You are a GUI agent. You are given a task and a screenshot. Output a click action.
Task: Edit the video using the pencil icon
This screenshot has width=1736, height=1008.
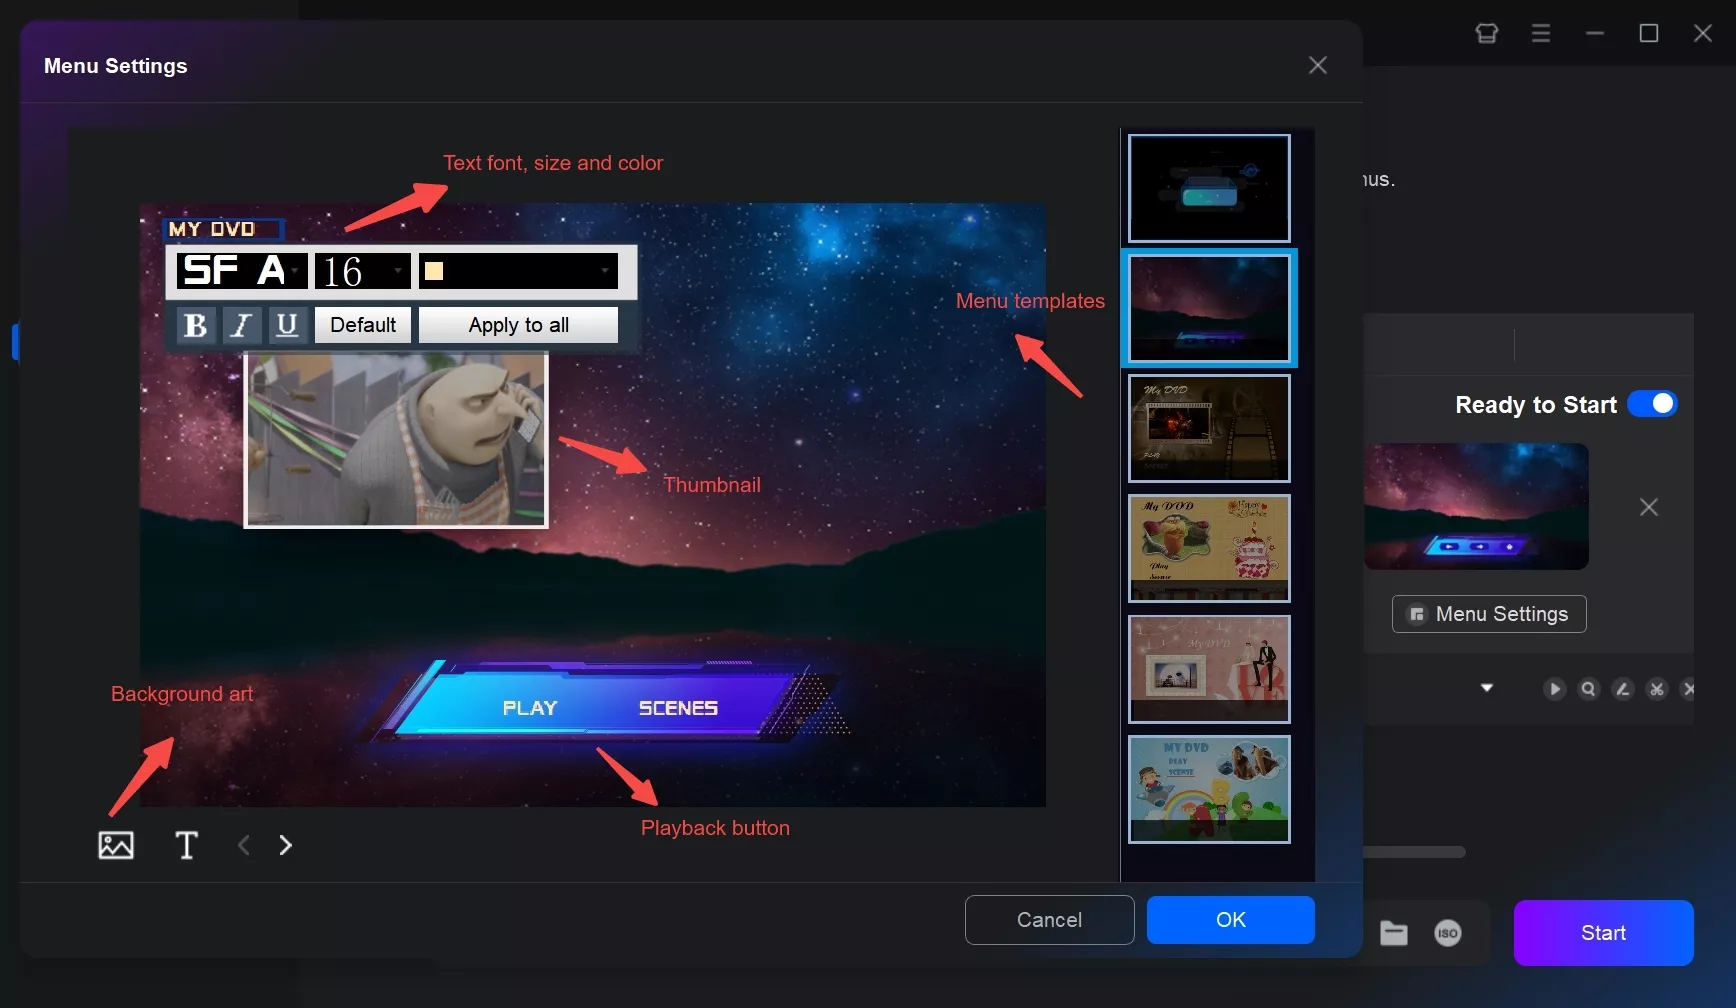(x=1622, y=689)
